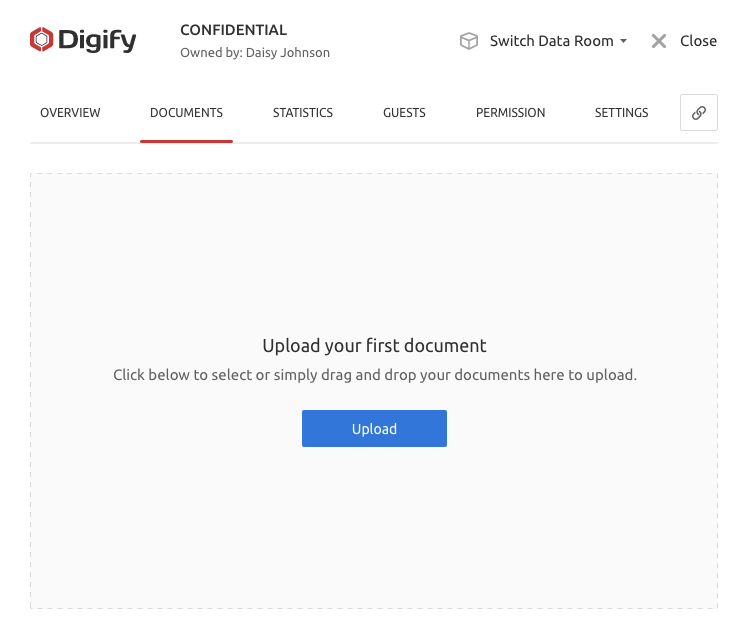
Task: Open the Guests tab
Action: pyautogui.click(x=404, y=113)
